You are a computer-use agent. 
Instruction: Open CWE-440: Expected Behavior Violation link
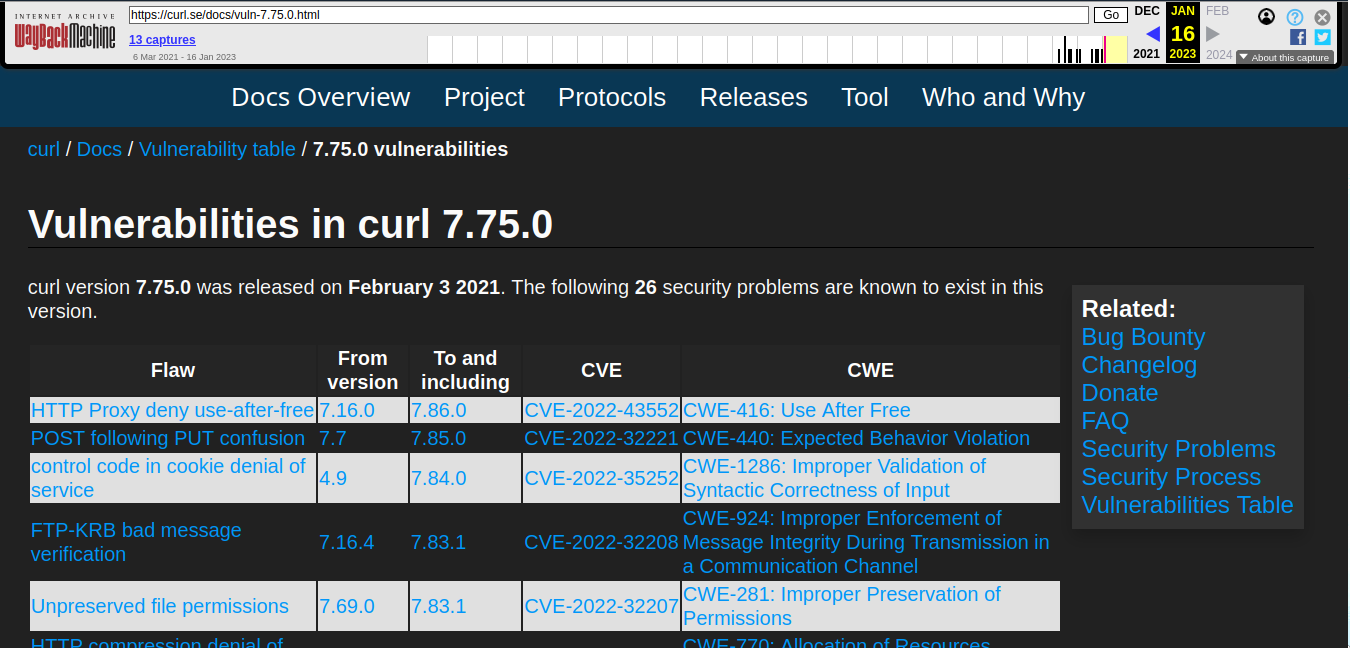(x=856, y=438)
